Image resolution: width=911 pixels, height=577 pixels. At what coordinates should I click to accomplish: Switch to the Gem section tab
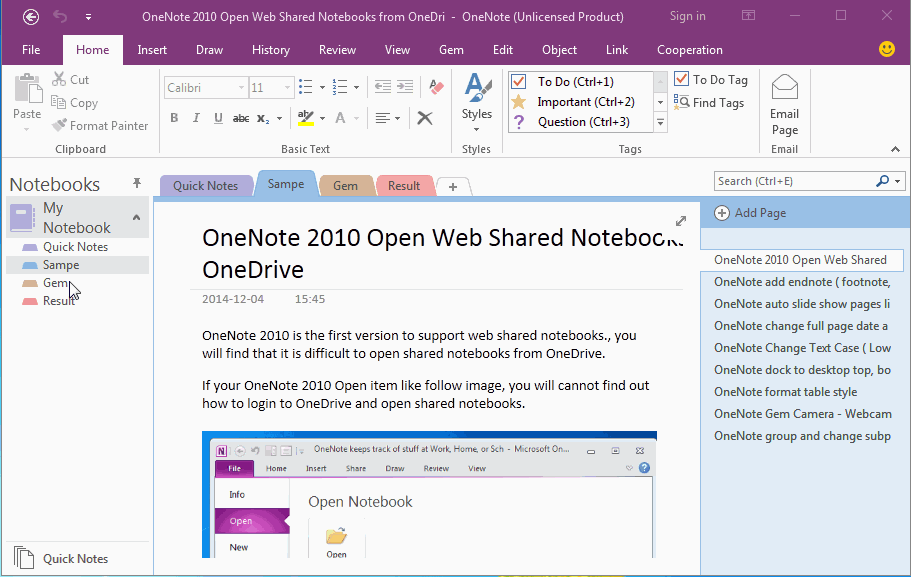pos(345,186)
